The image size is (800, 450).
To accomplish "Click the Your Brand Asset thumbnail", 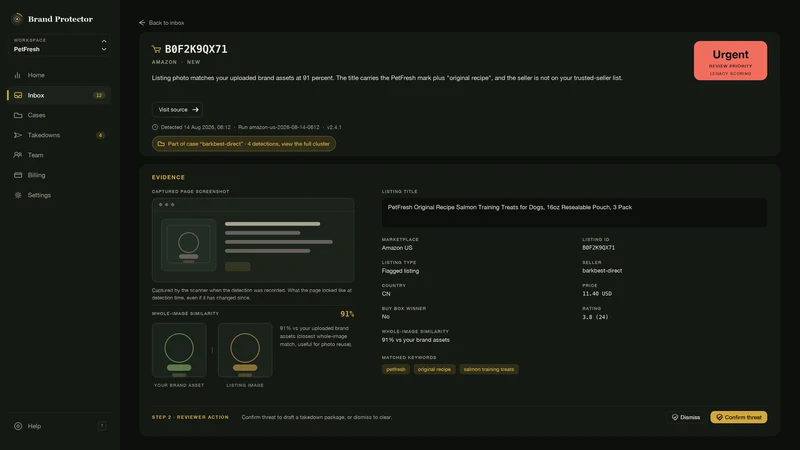I will coord(179,350).
